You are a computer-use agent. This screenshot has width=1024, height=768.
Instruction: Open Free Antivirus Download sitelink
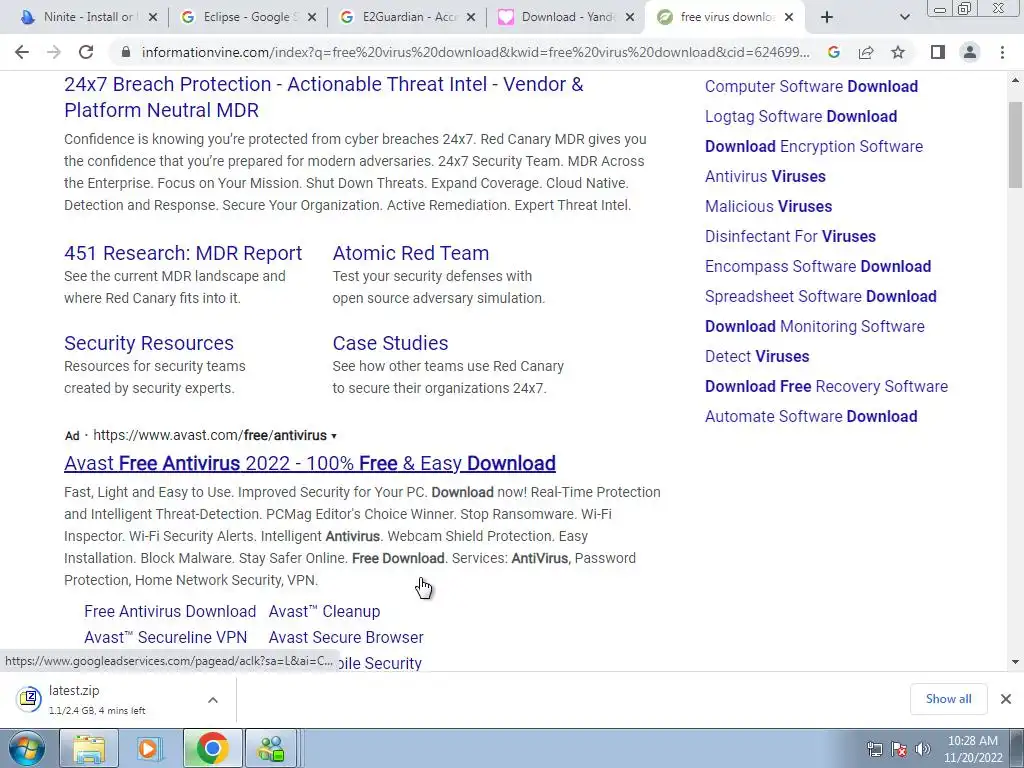point(170,611)
